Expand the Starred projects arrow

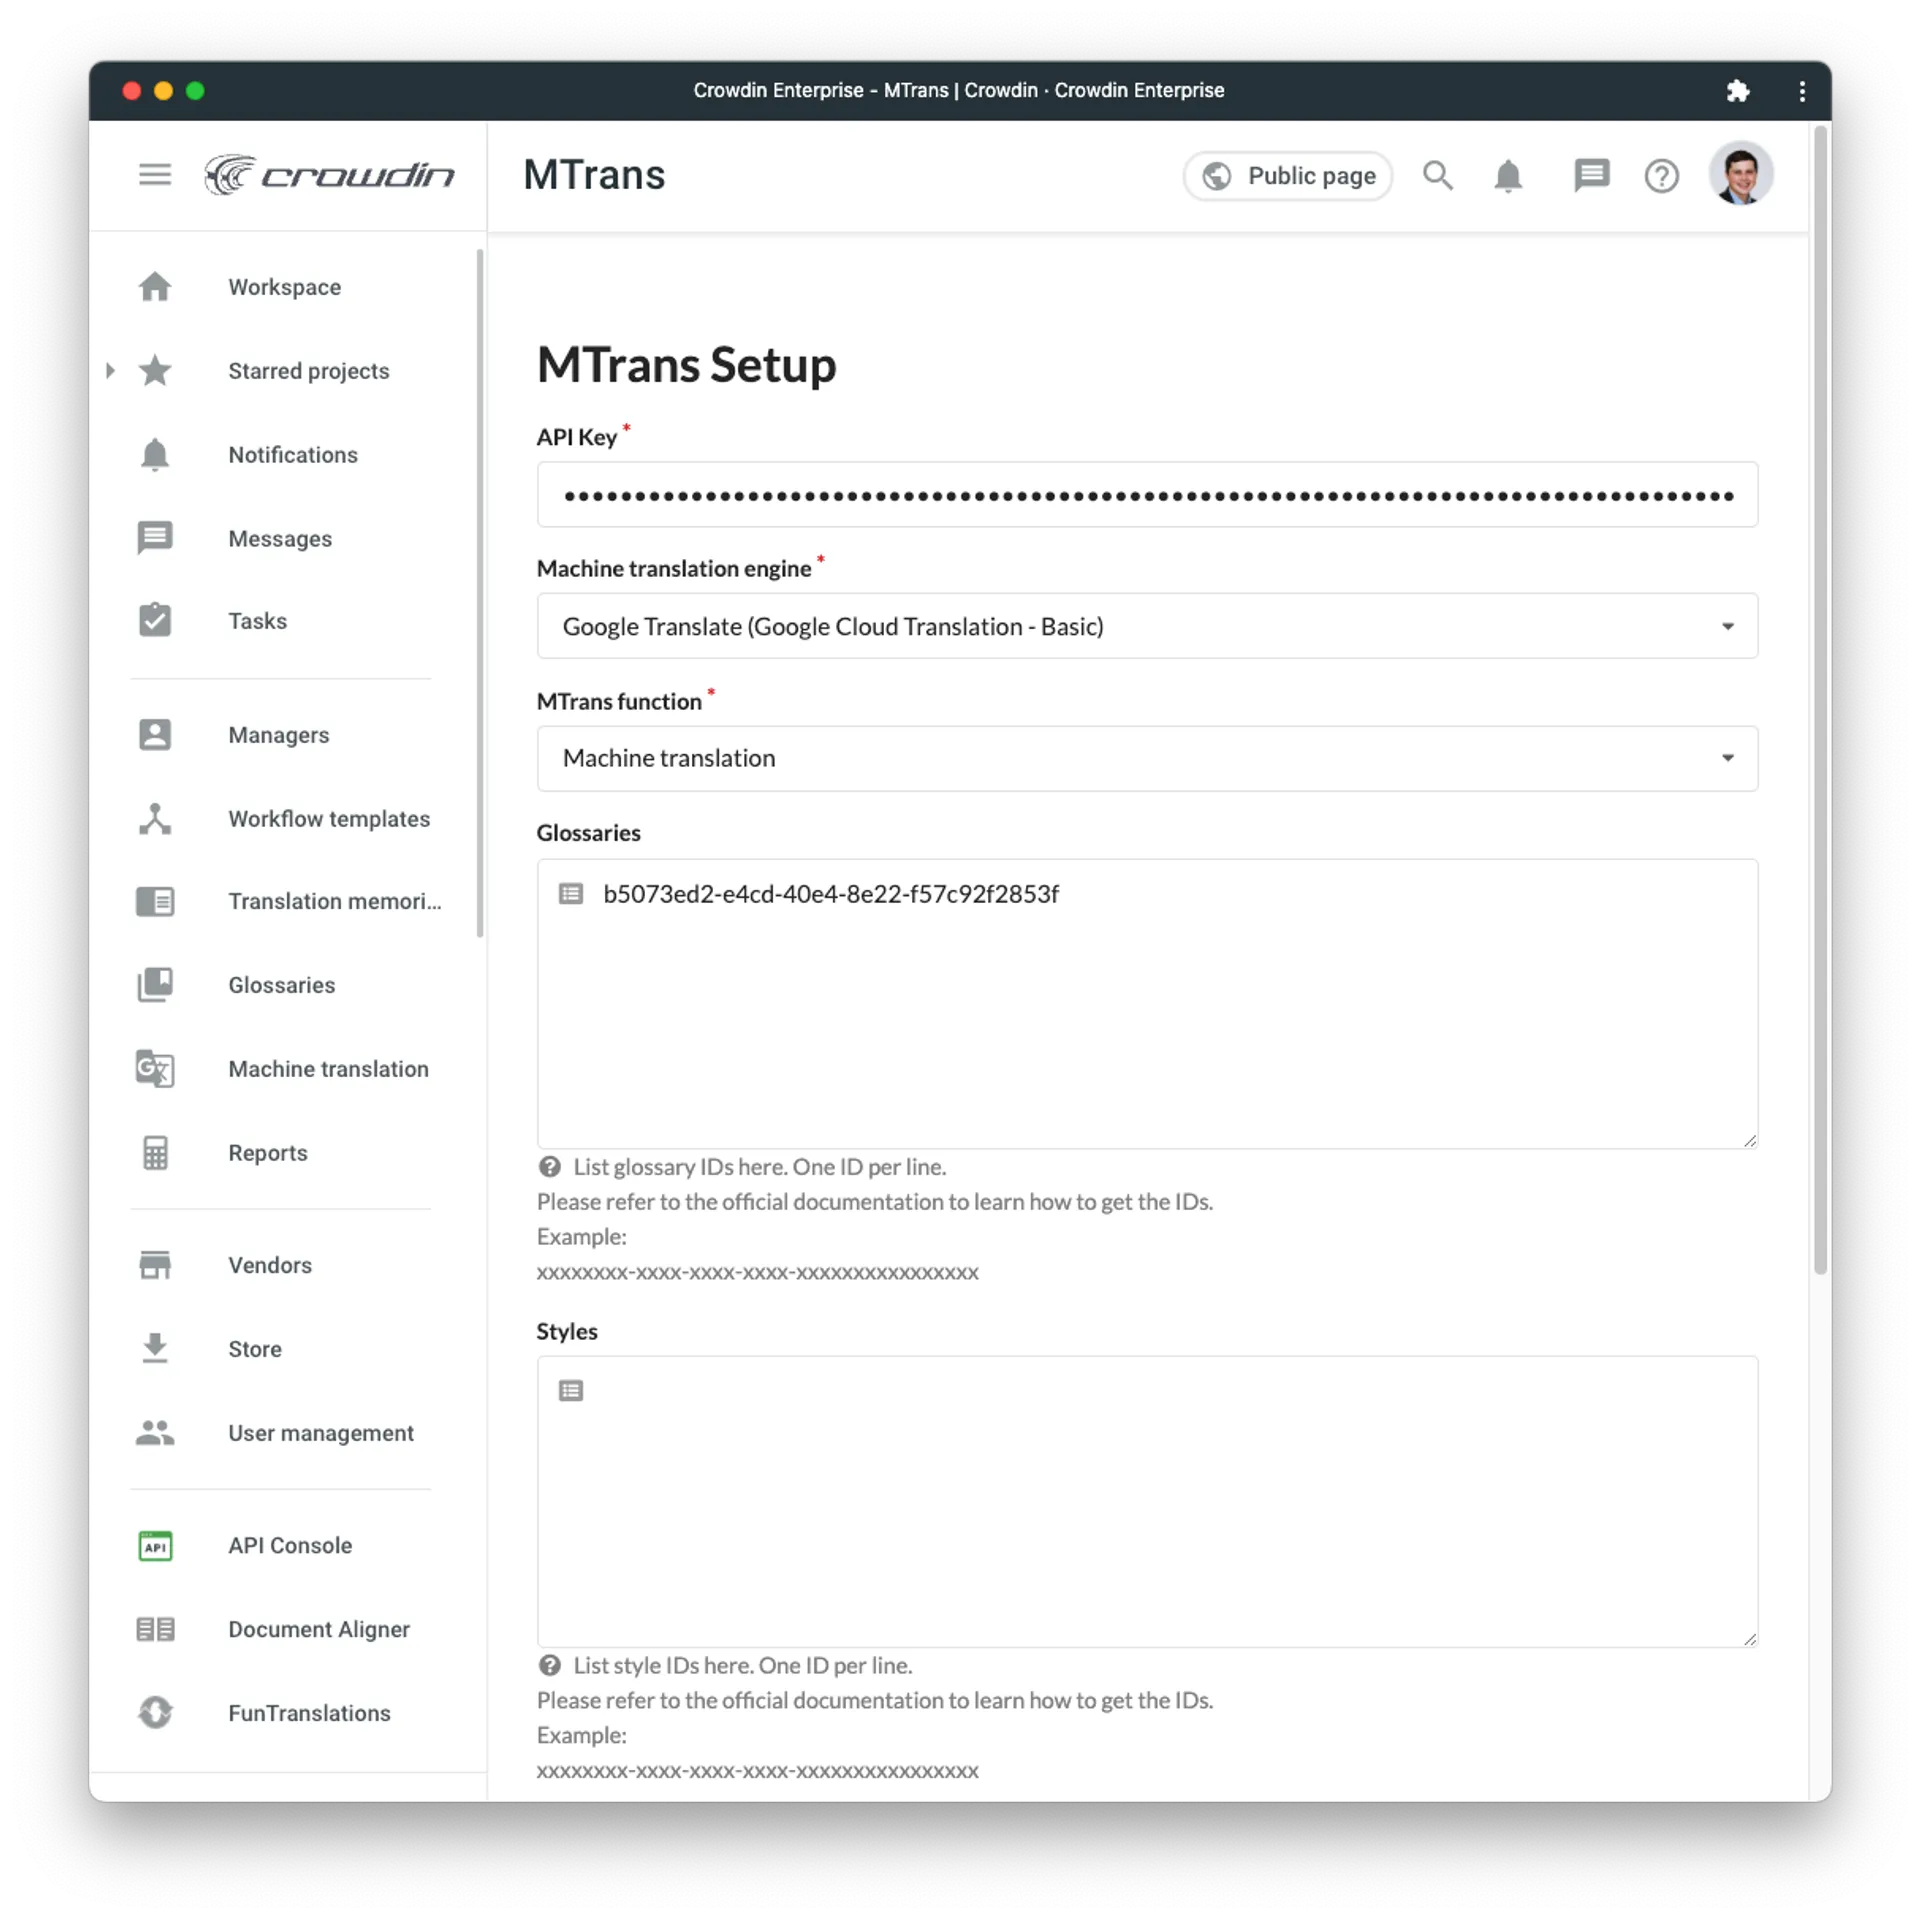(110, 371)
